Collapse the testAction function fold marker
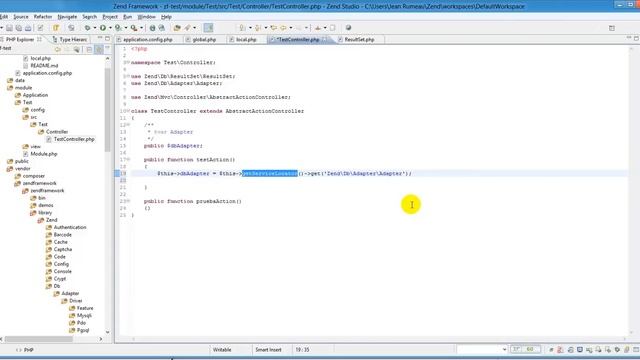This screenshot has height=360, width=640. tap(128, 160)
